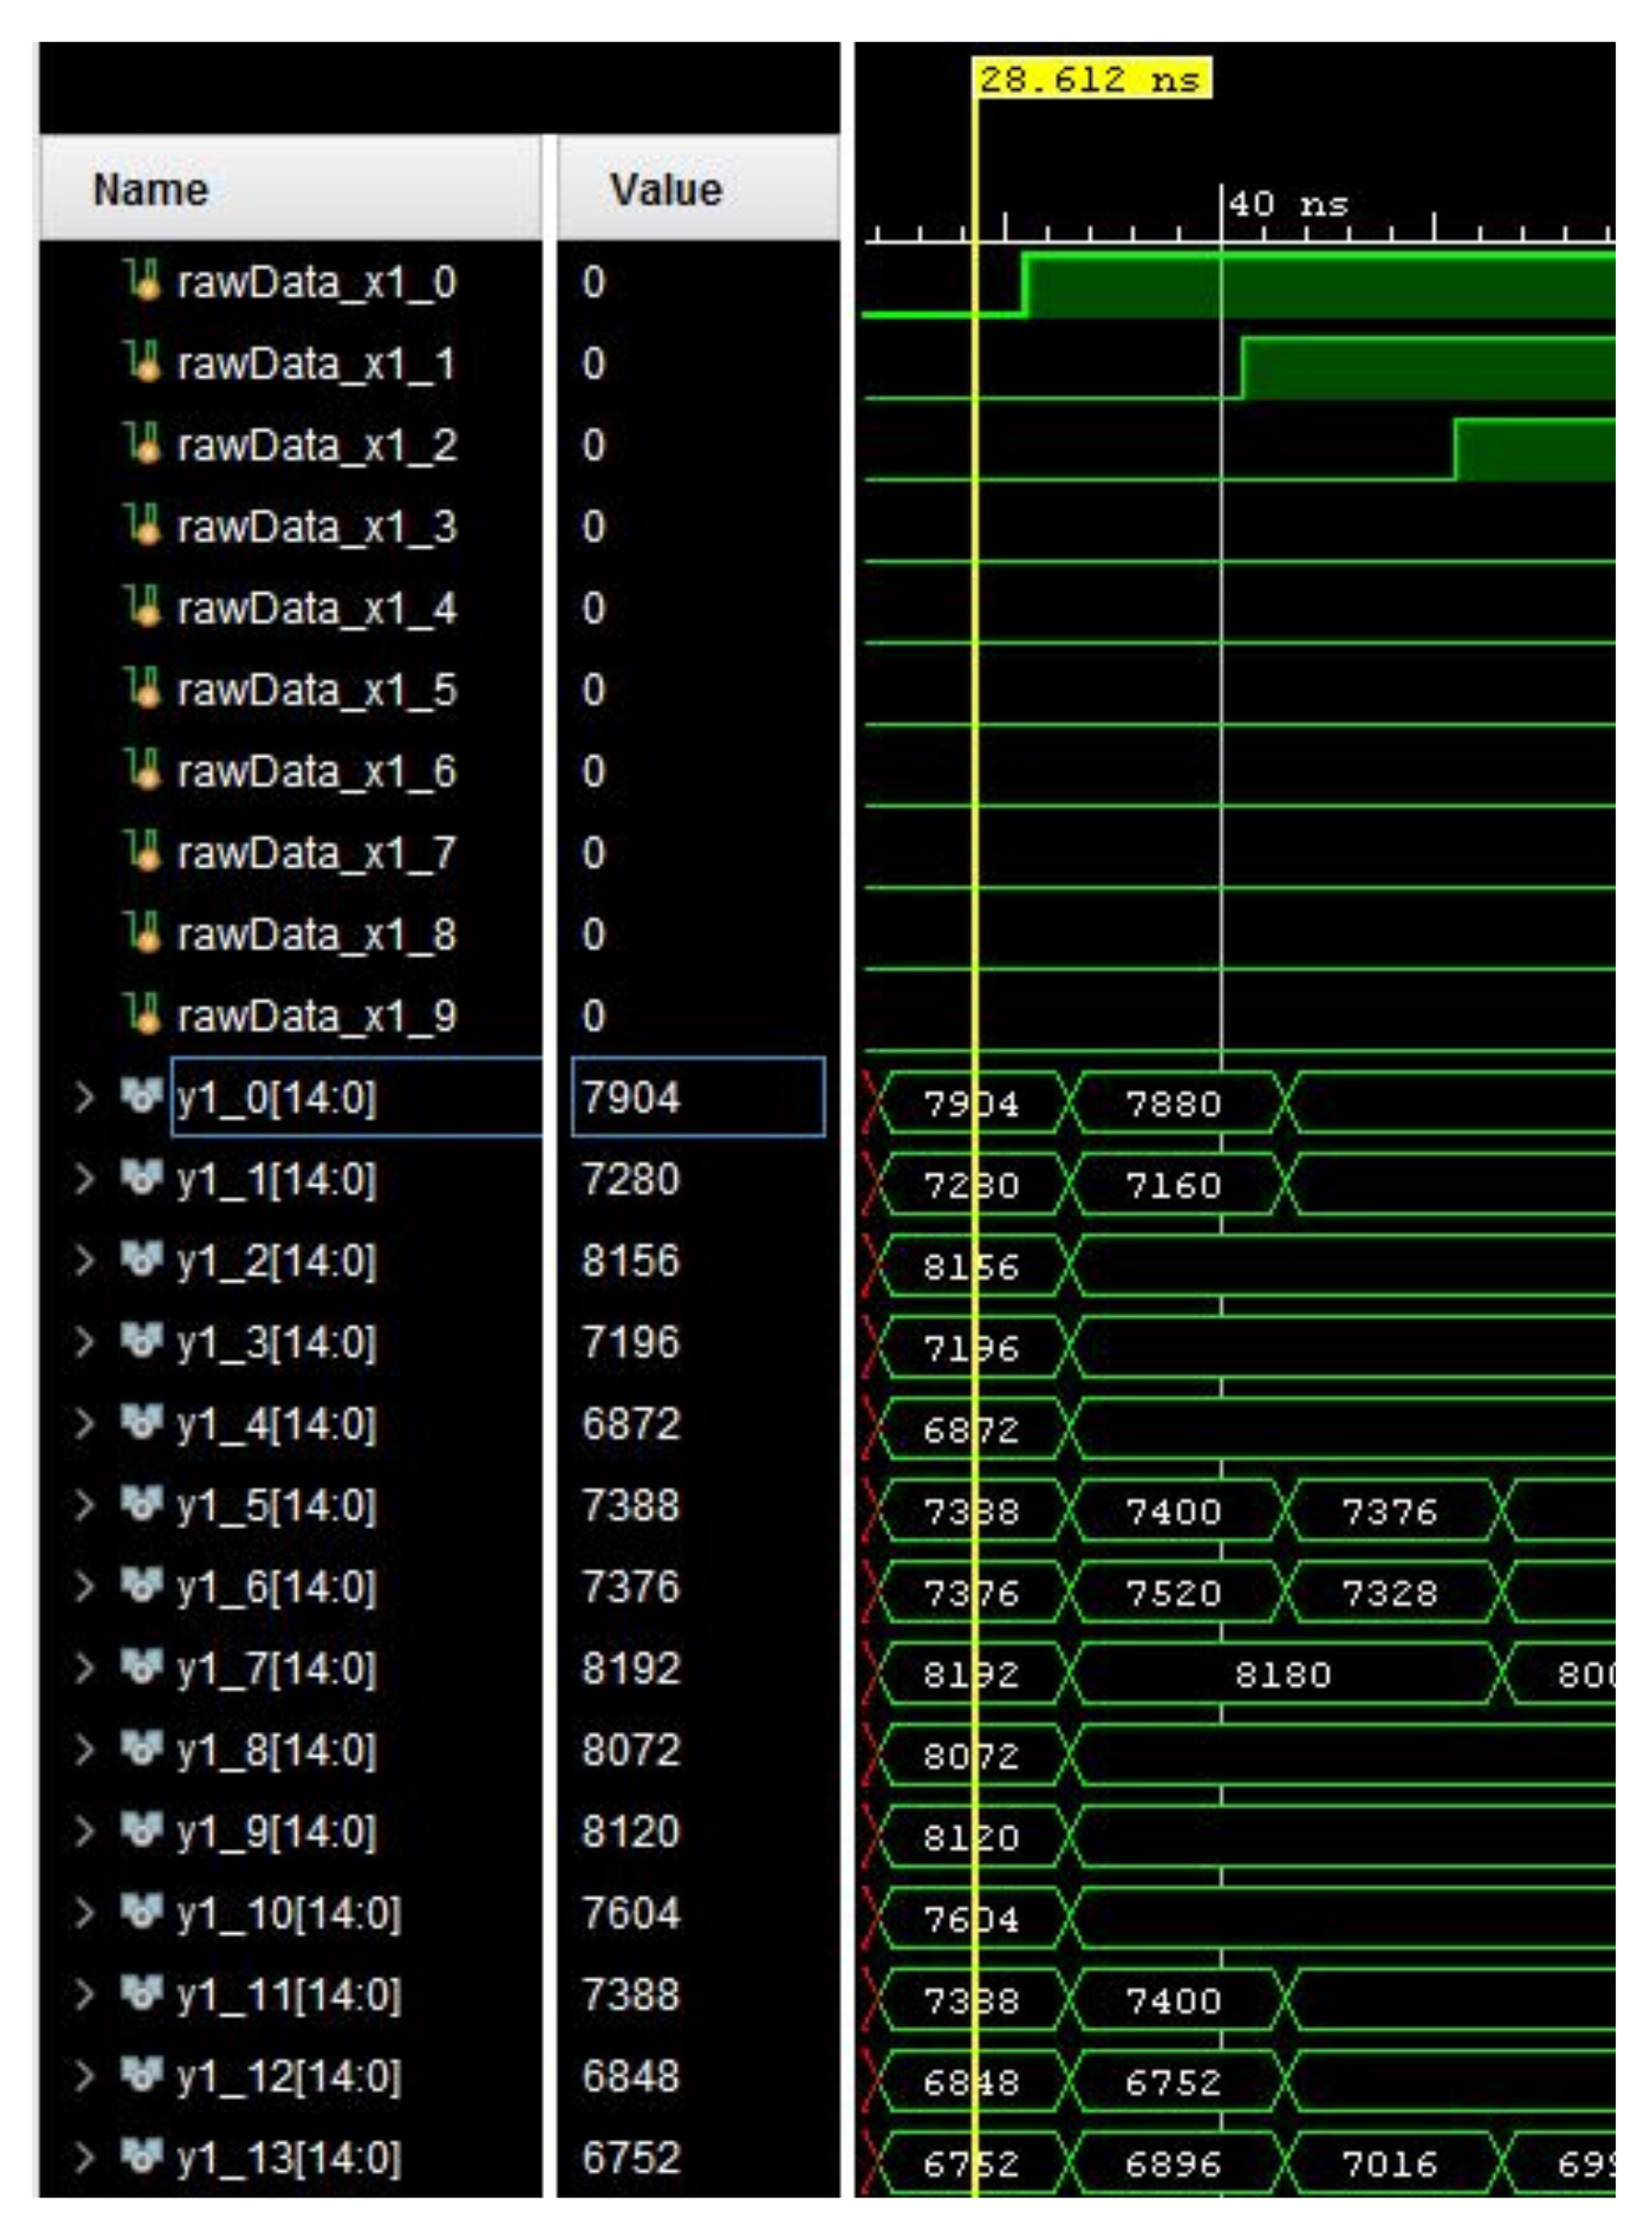The height and width of the screenshot is (2233, 1652).
Task: Click the Name column header
Action: pos(290,188)
